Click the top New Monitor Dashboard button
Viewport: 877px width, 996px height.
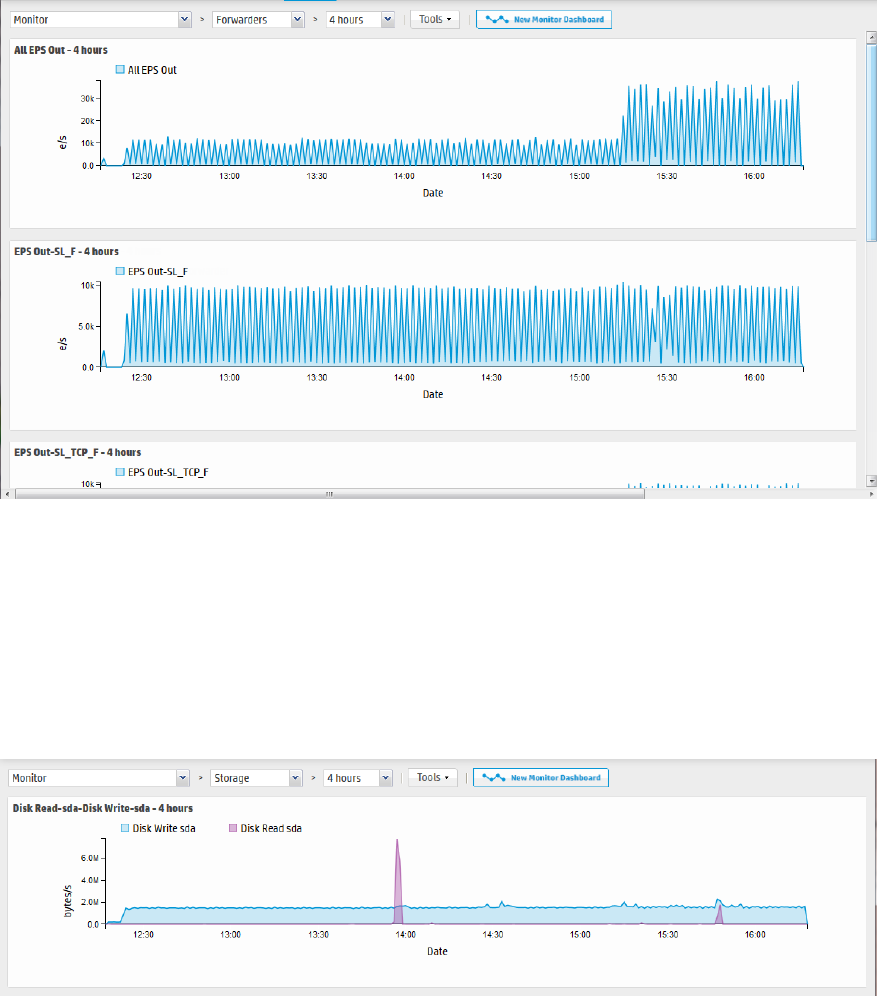(544, 20)
